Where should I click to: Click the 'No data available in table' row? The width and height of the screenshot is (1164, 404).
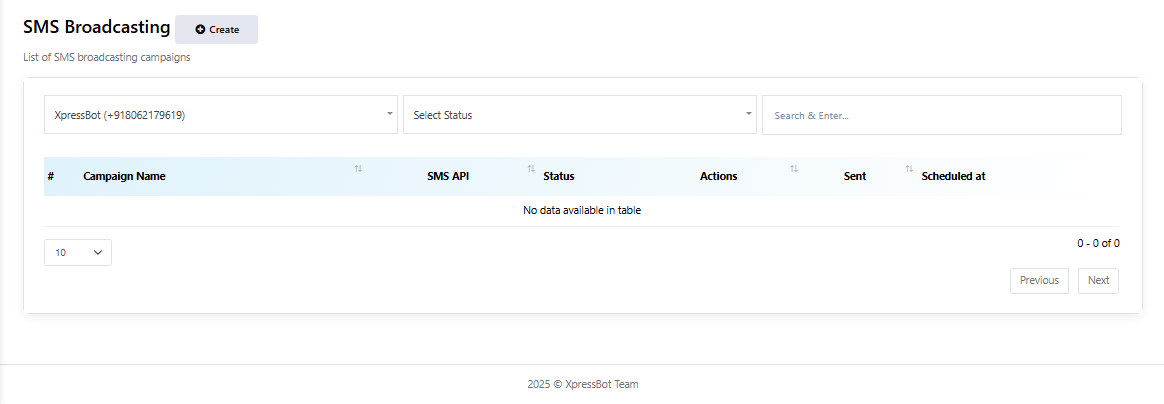581,210
